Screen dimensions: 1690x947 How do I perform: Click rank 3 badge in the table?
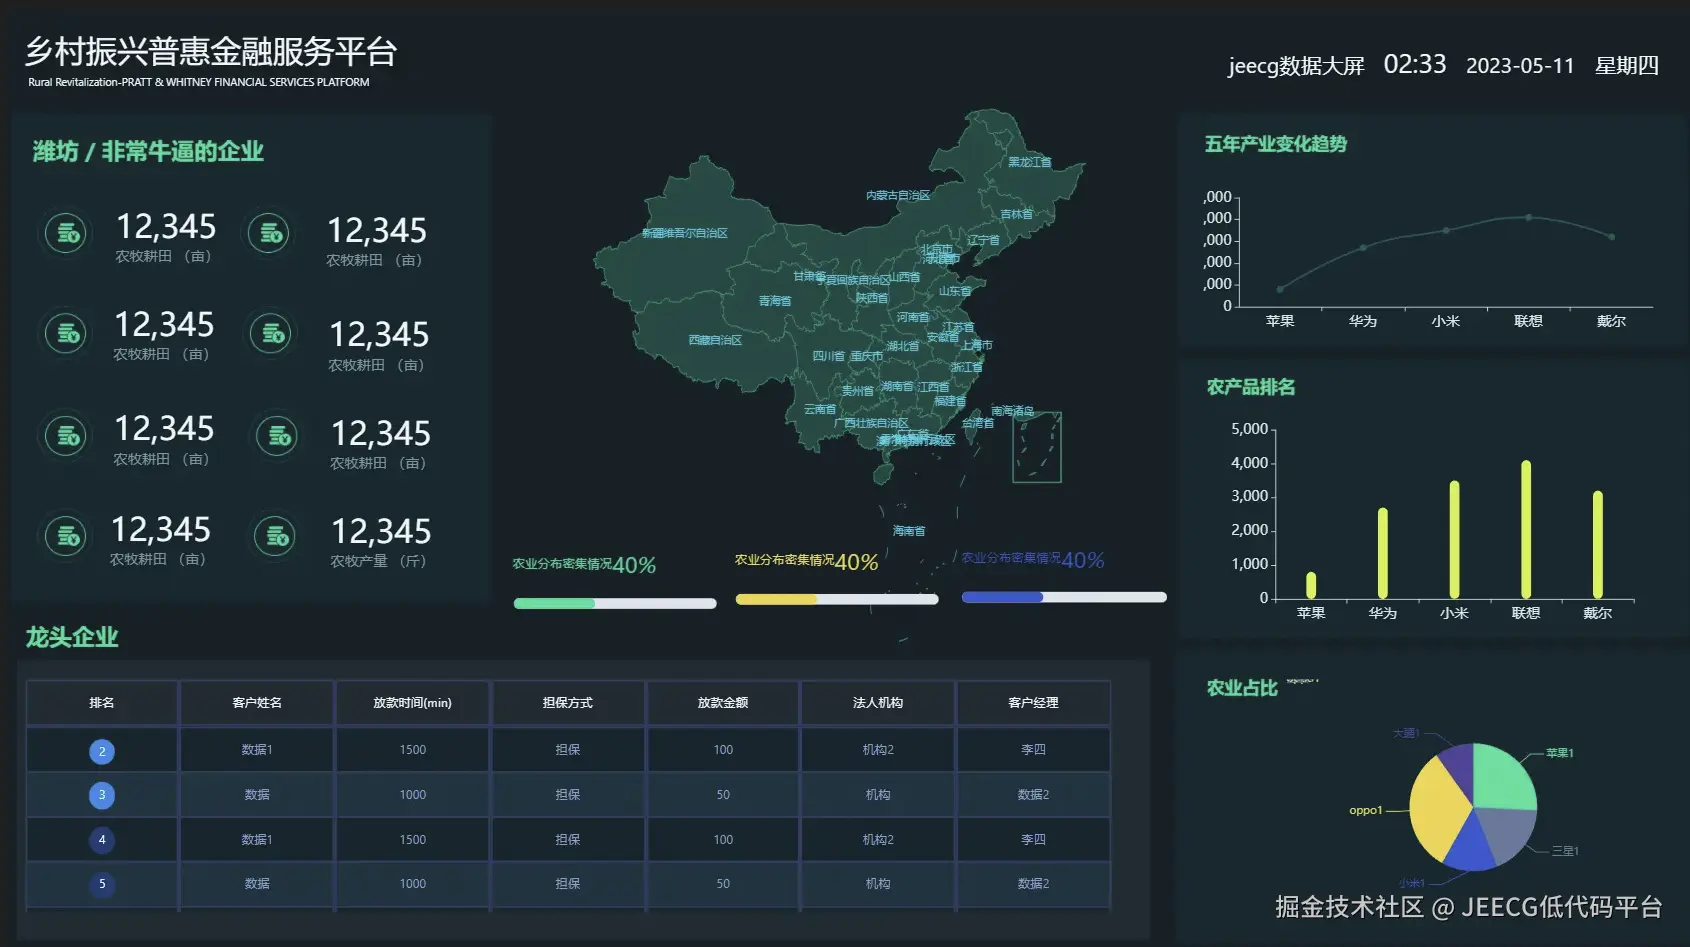(x=101, y=795)
